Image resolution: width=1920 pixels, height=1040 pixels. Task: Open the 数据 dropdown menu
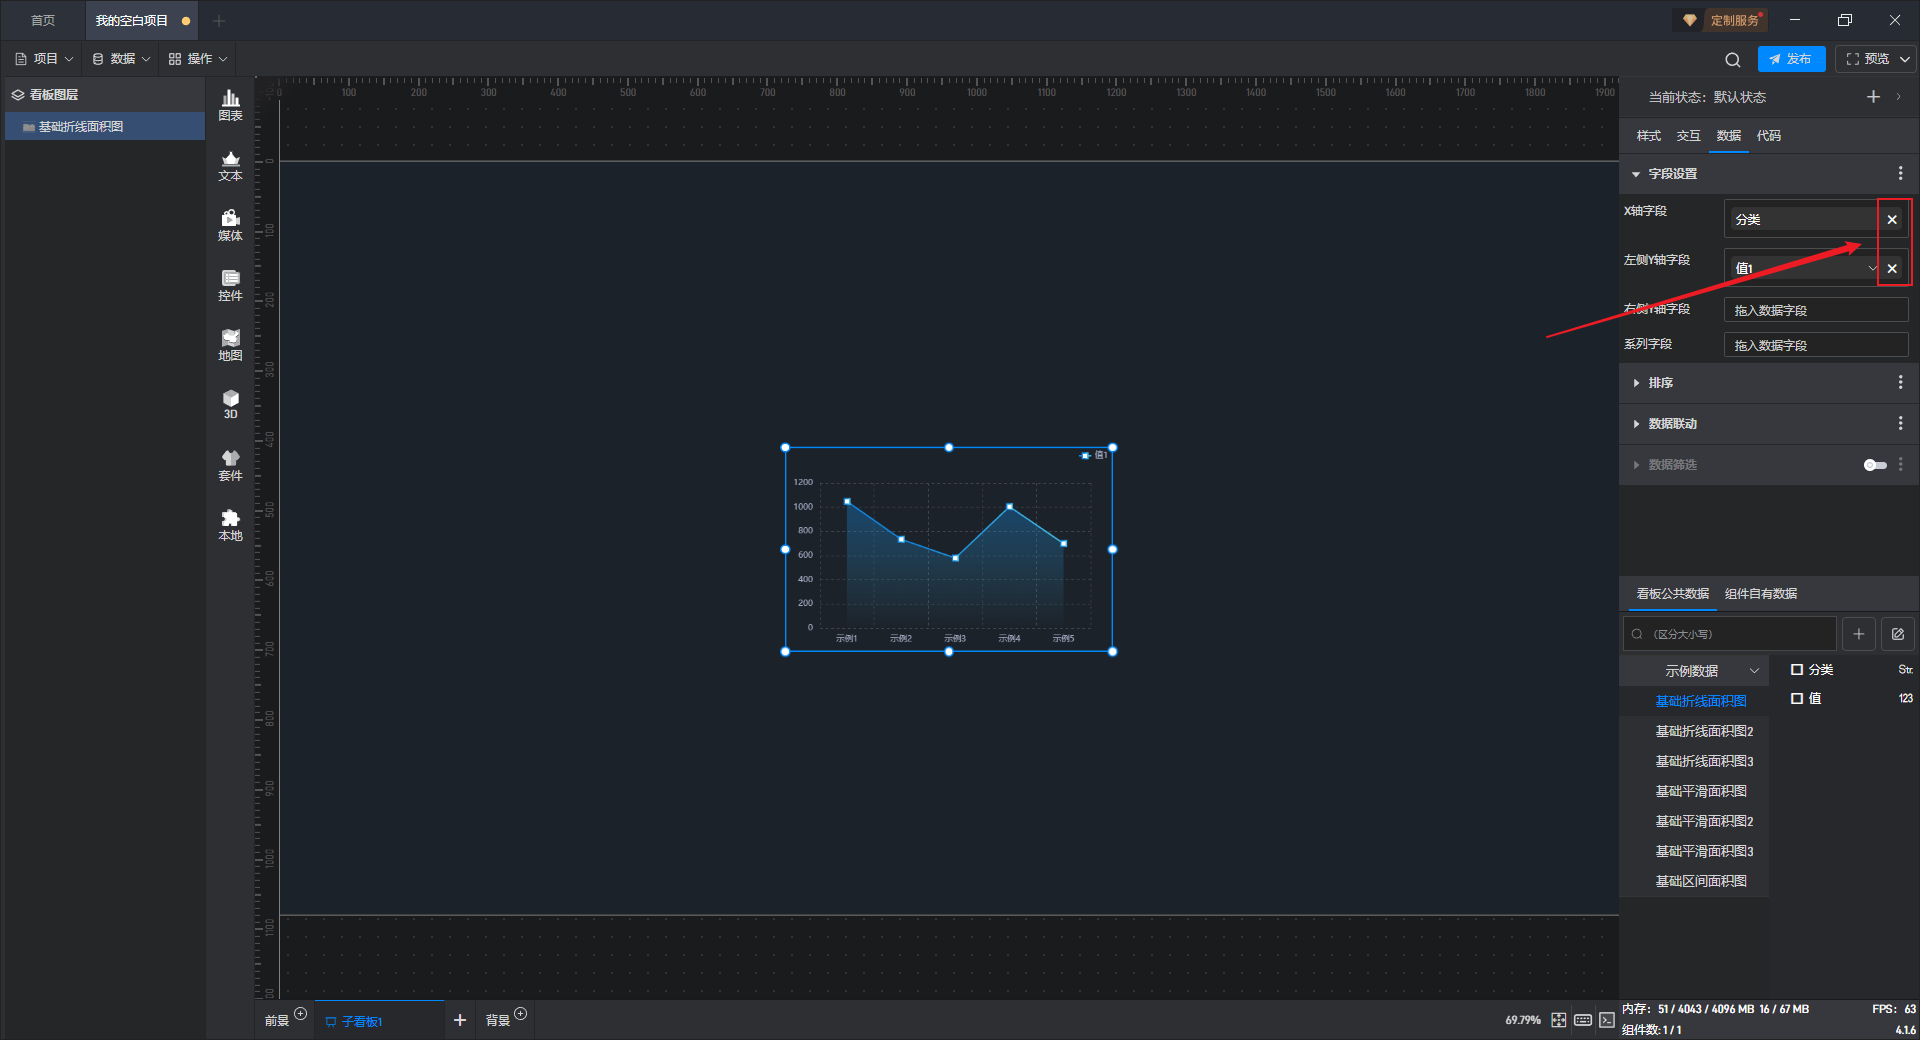pyautogui.click(x=121, y=59)
